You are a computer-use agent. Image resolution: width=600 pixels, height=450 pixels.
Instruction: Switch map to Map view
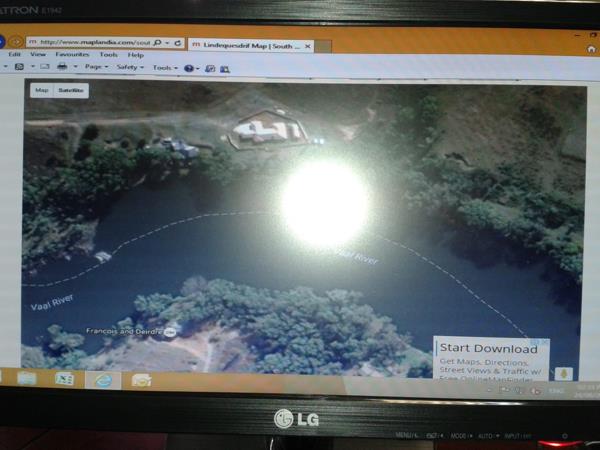[42, 90]
